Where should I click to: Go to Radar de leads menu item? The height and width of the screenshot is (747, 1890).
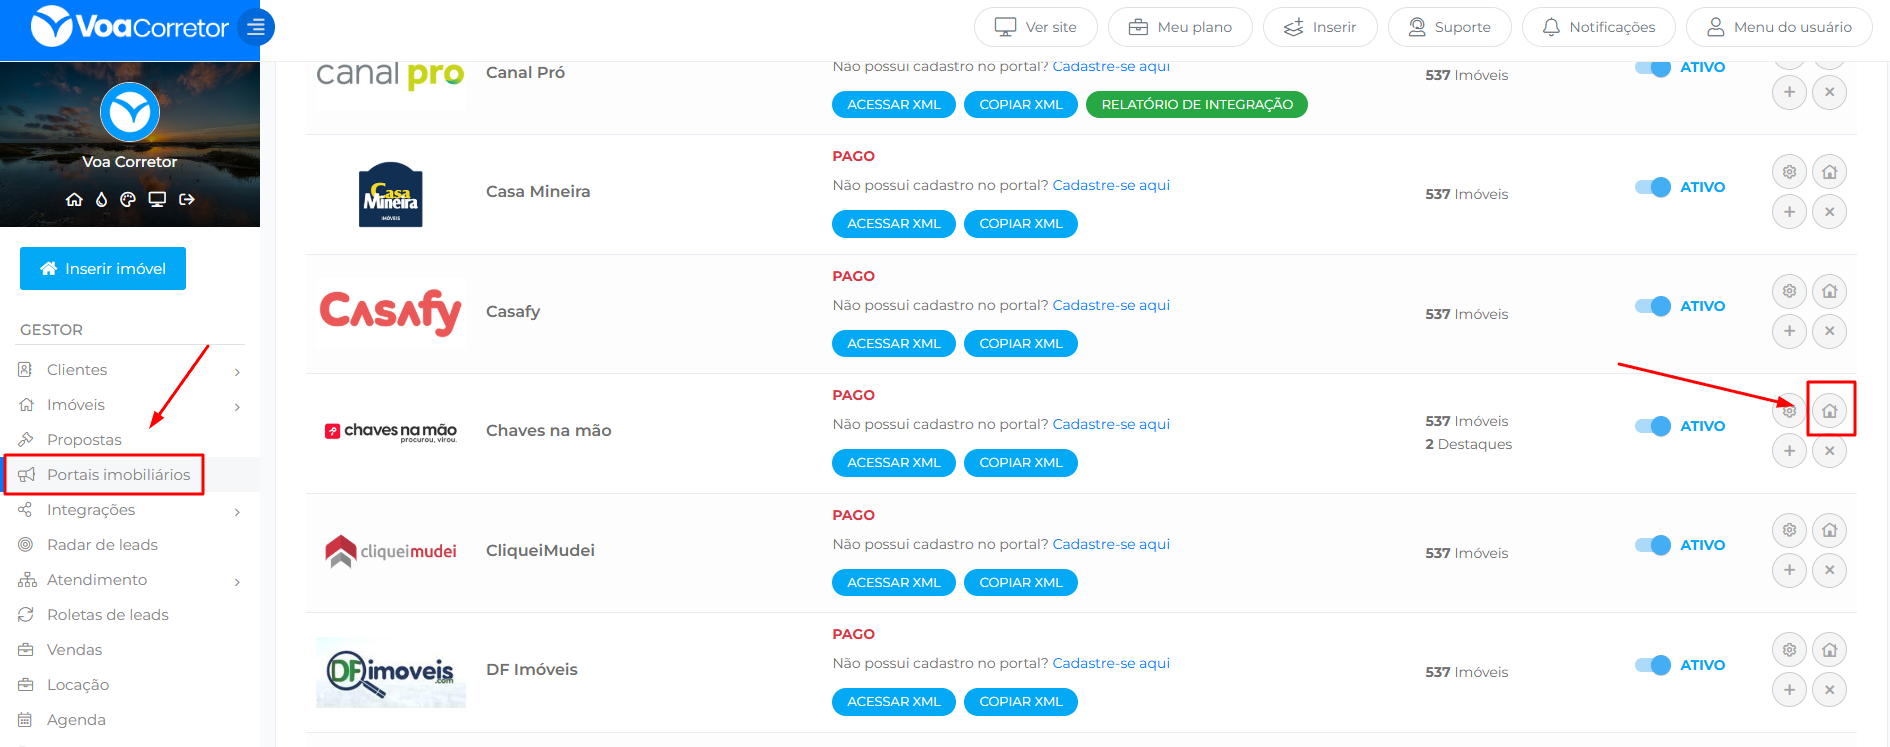102,545
